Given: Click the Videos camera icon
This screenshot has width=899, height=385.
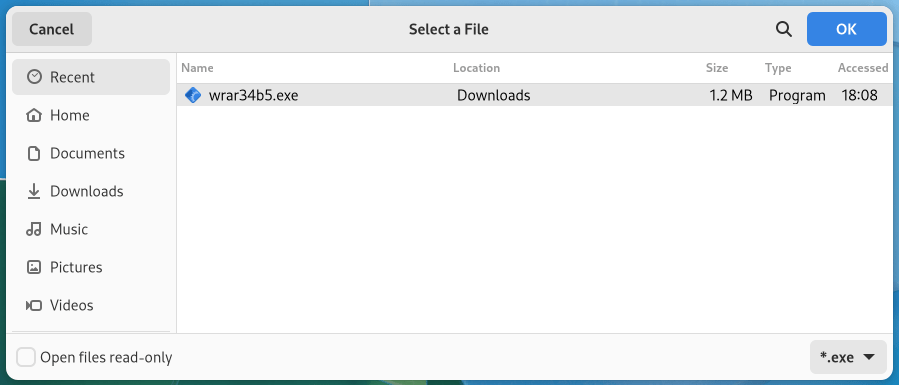Looking at the screenshot, I should [34, 305].
